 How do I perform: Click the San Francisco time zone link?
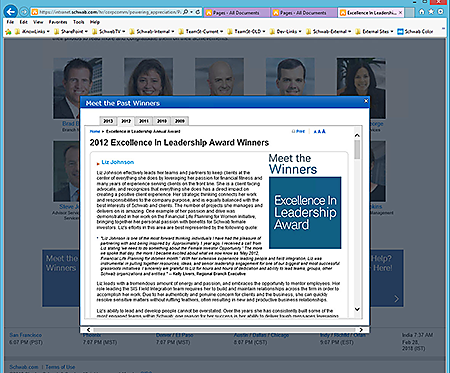pyautogui.click(x=26, y=335)
